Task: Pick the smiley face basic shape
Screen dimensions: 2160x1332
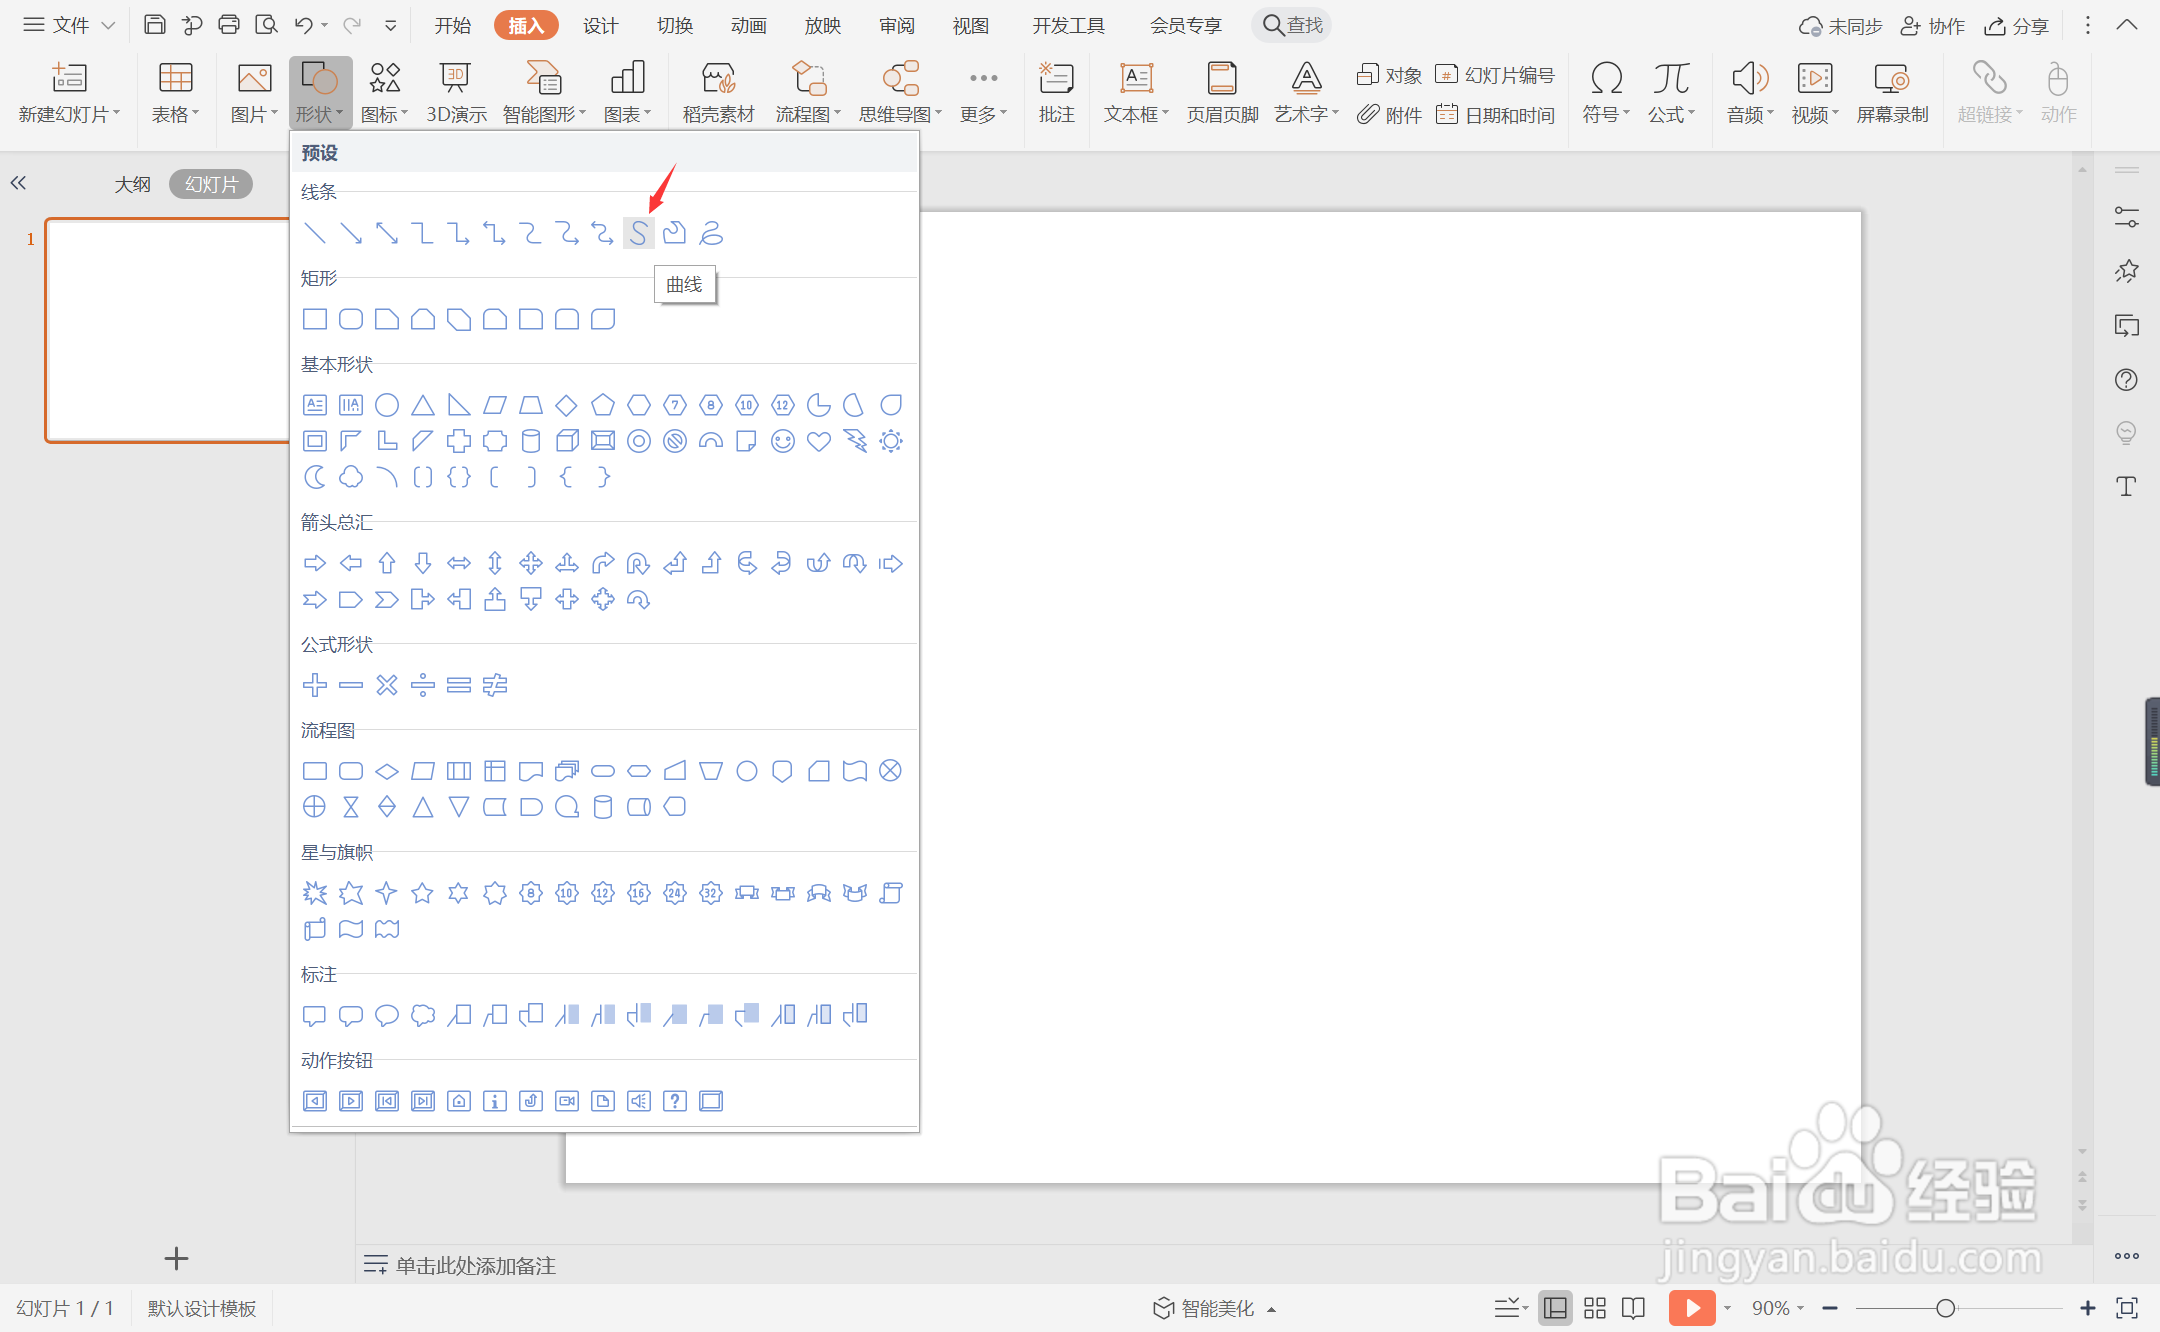Action: coord(782,441)
